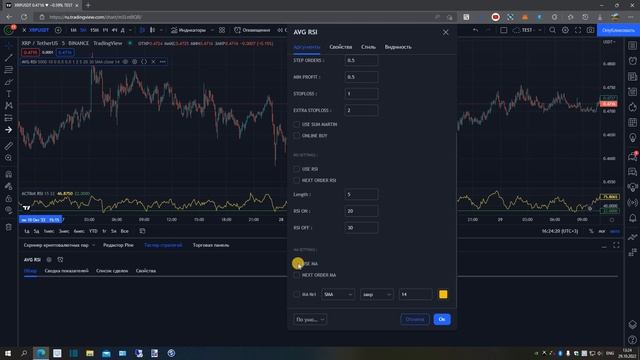Toggle AVG RSI visibility eye on chart

125,62
